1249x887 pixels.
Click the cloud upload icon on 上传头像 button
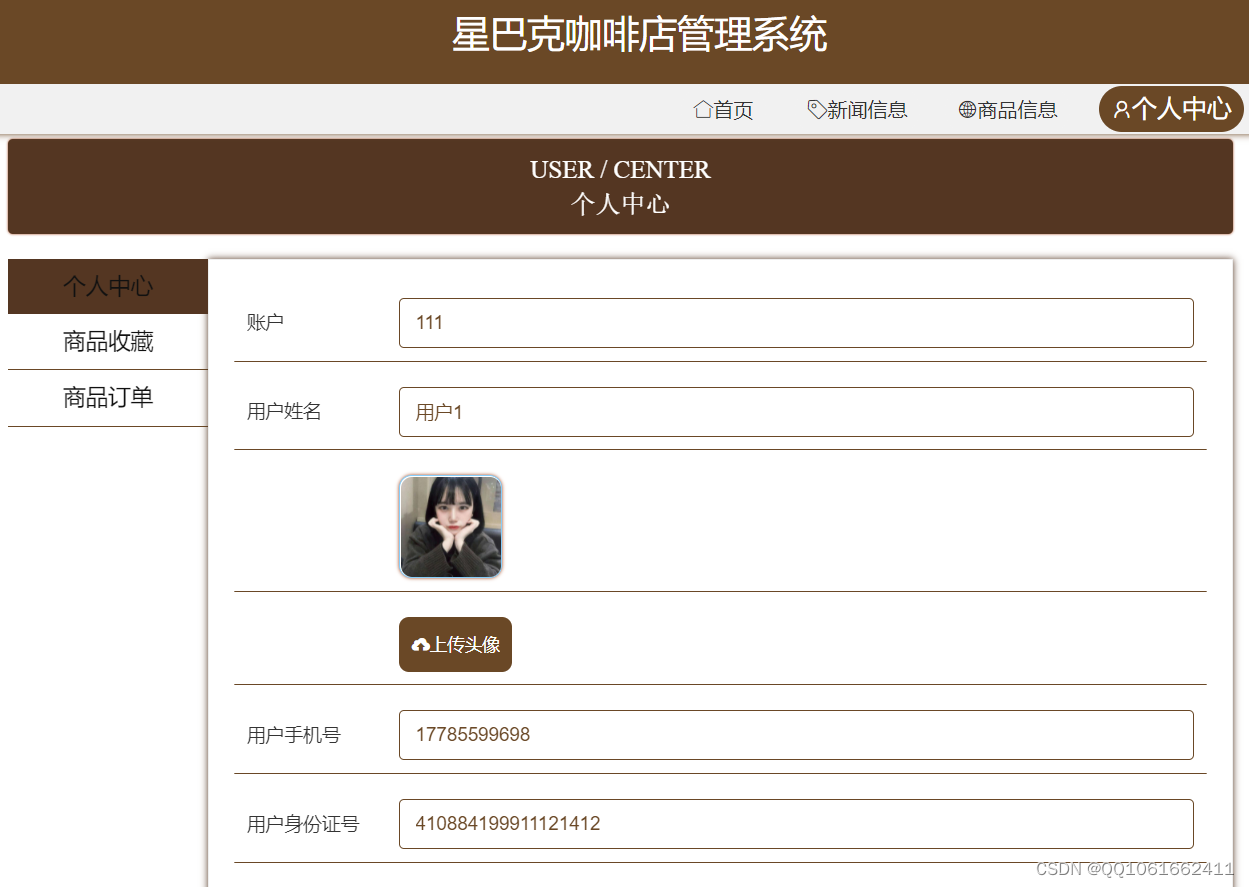coord(419,644)
